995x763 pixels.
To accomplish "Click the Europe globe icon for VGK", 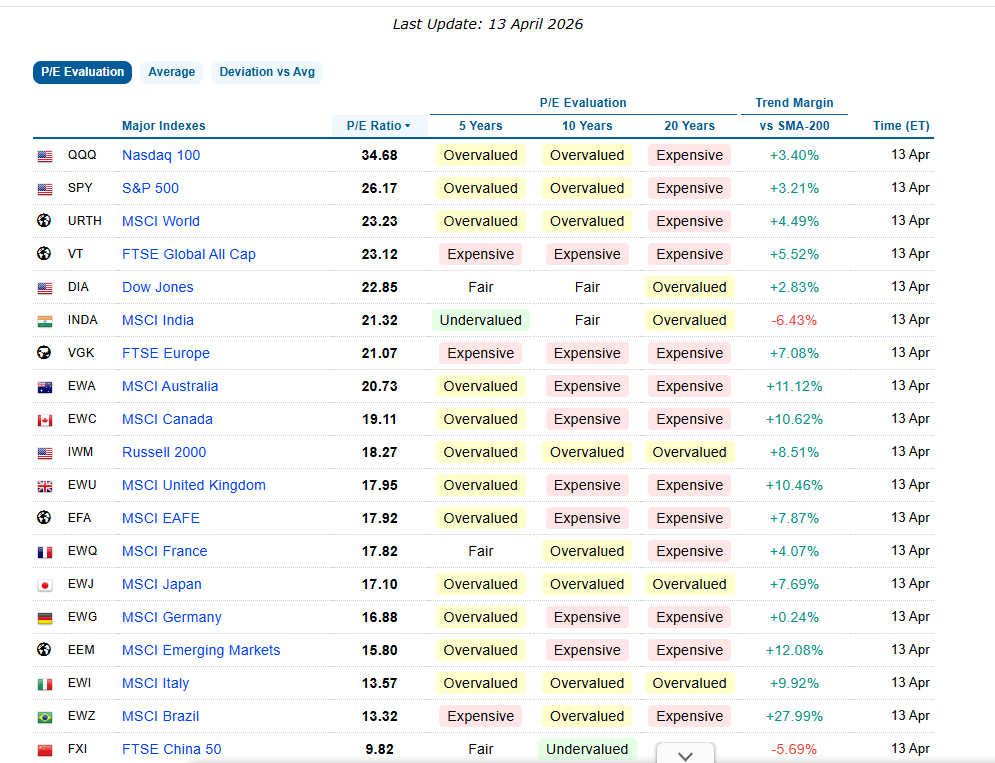I will pyautogui.click(x=44, y=352).
